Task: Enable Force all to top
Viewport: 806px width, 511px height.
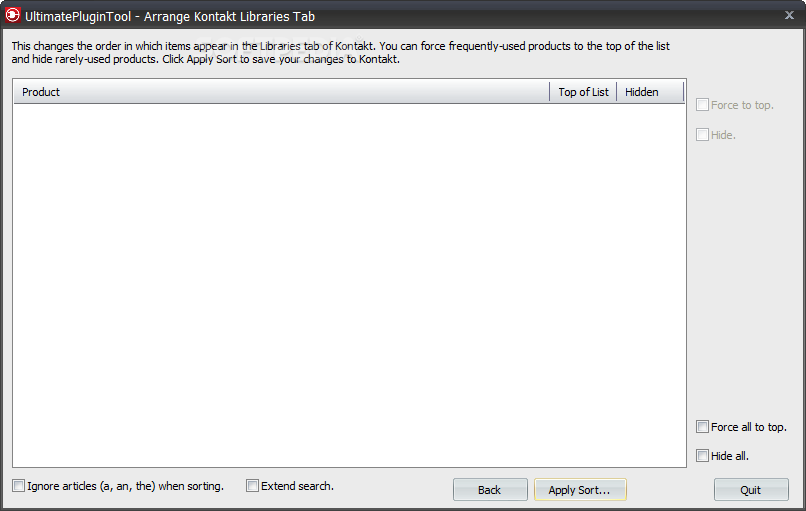Action: (702, 427)
